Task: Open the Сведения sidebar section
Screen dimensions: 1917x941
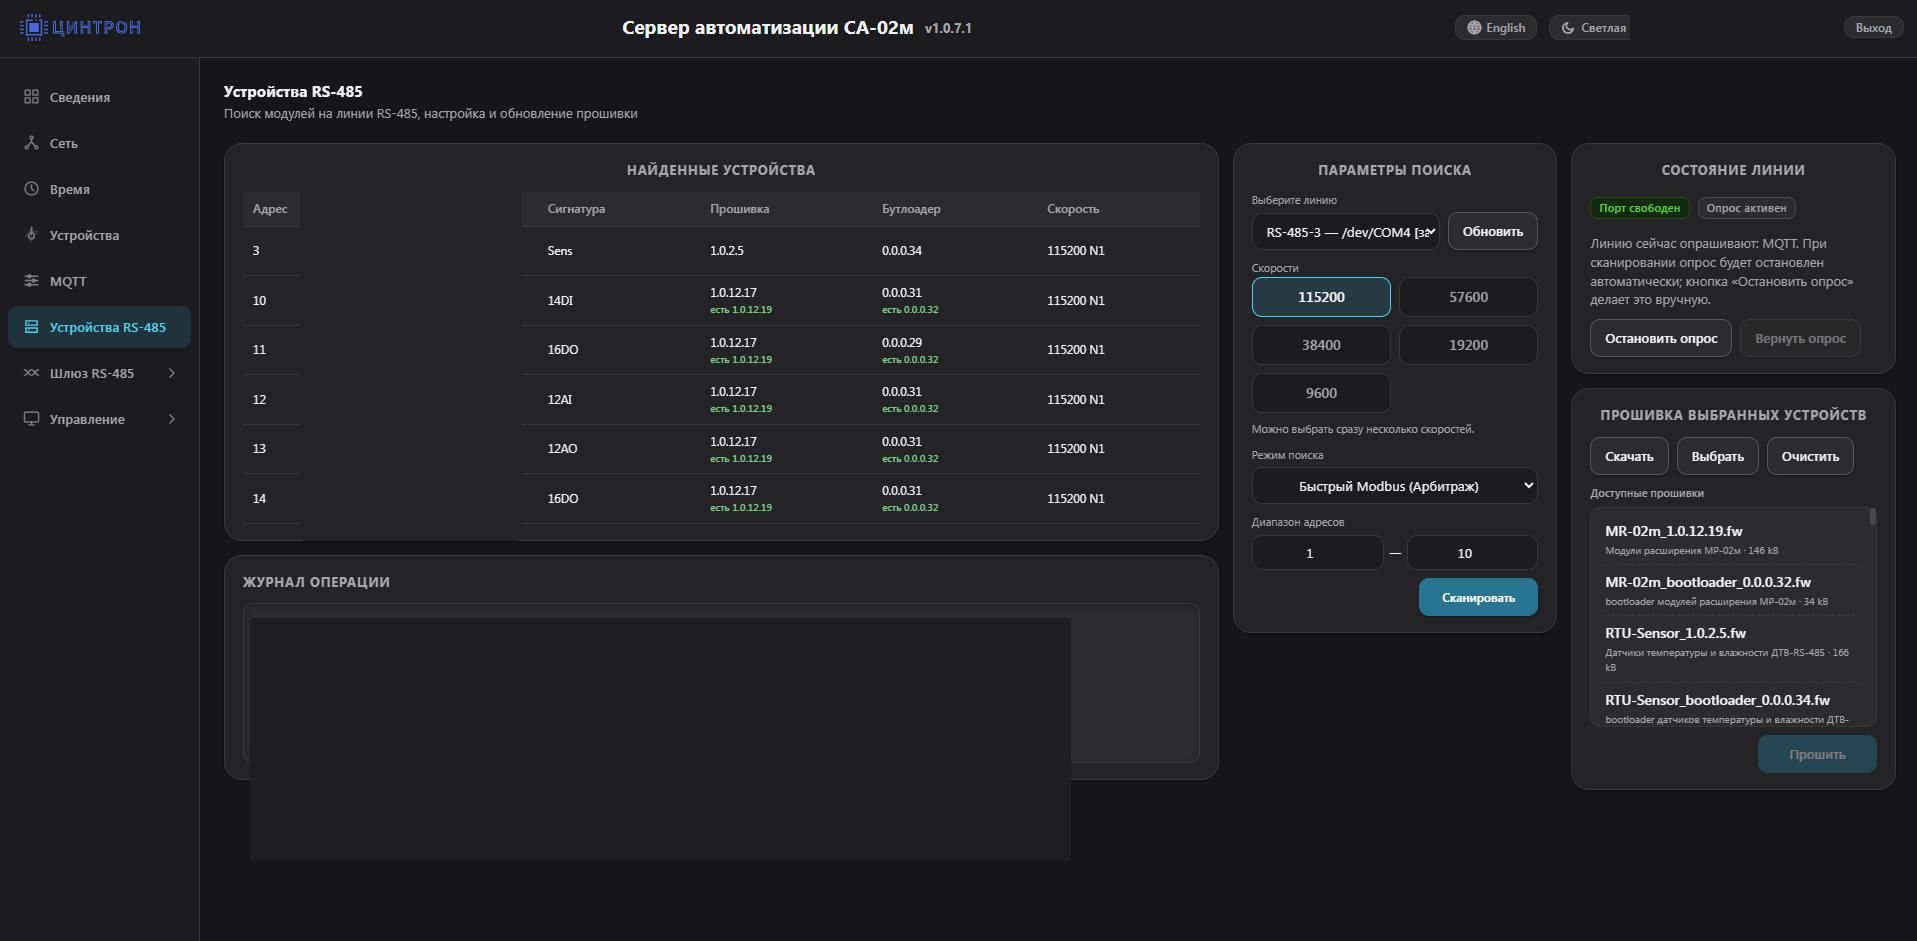Action: tap(99, 97)
